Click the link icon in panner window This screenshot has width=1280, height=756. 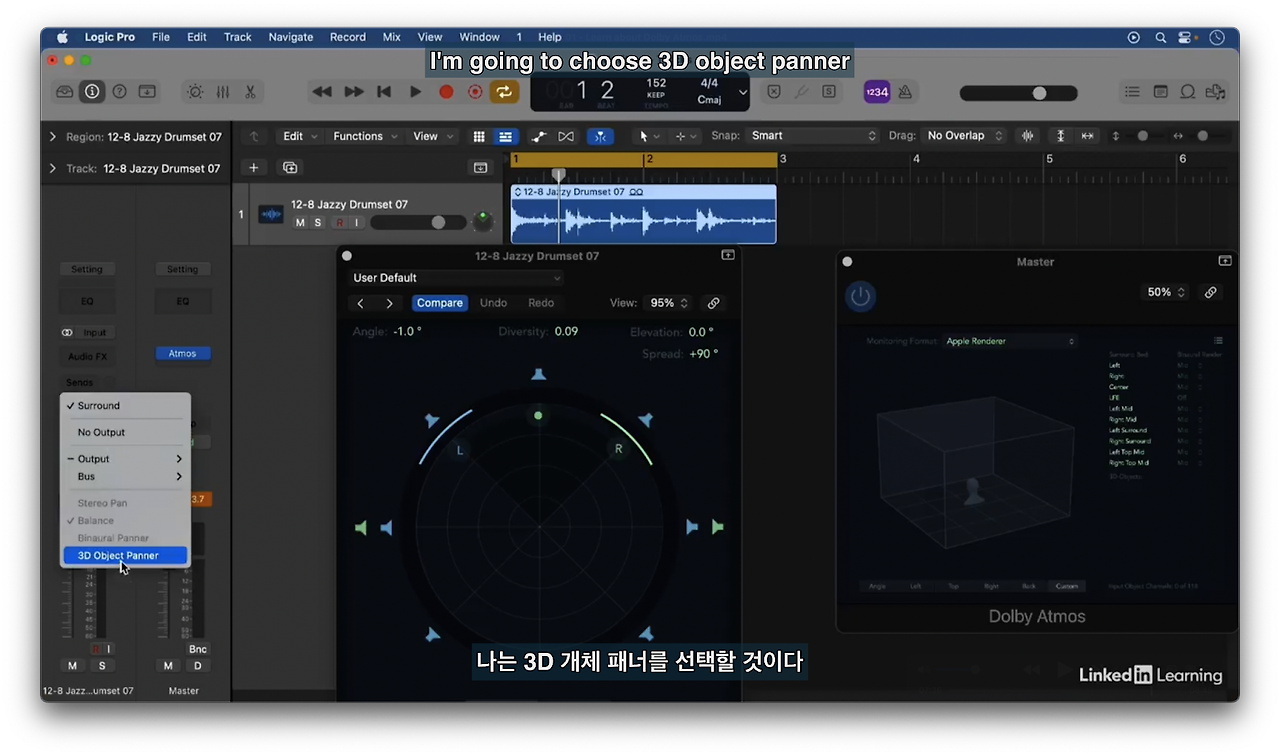click(x=713, y=303)
